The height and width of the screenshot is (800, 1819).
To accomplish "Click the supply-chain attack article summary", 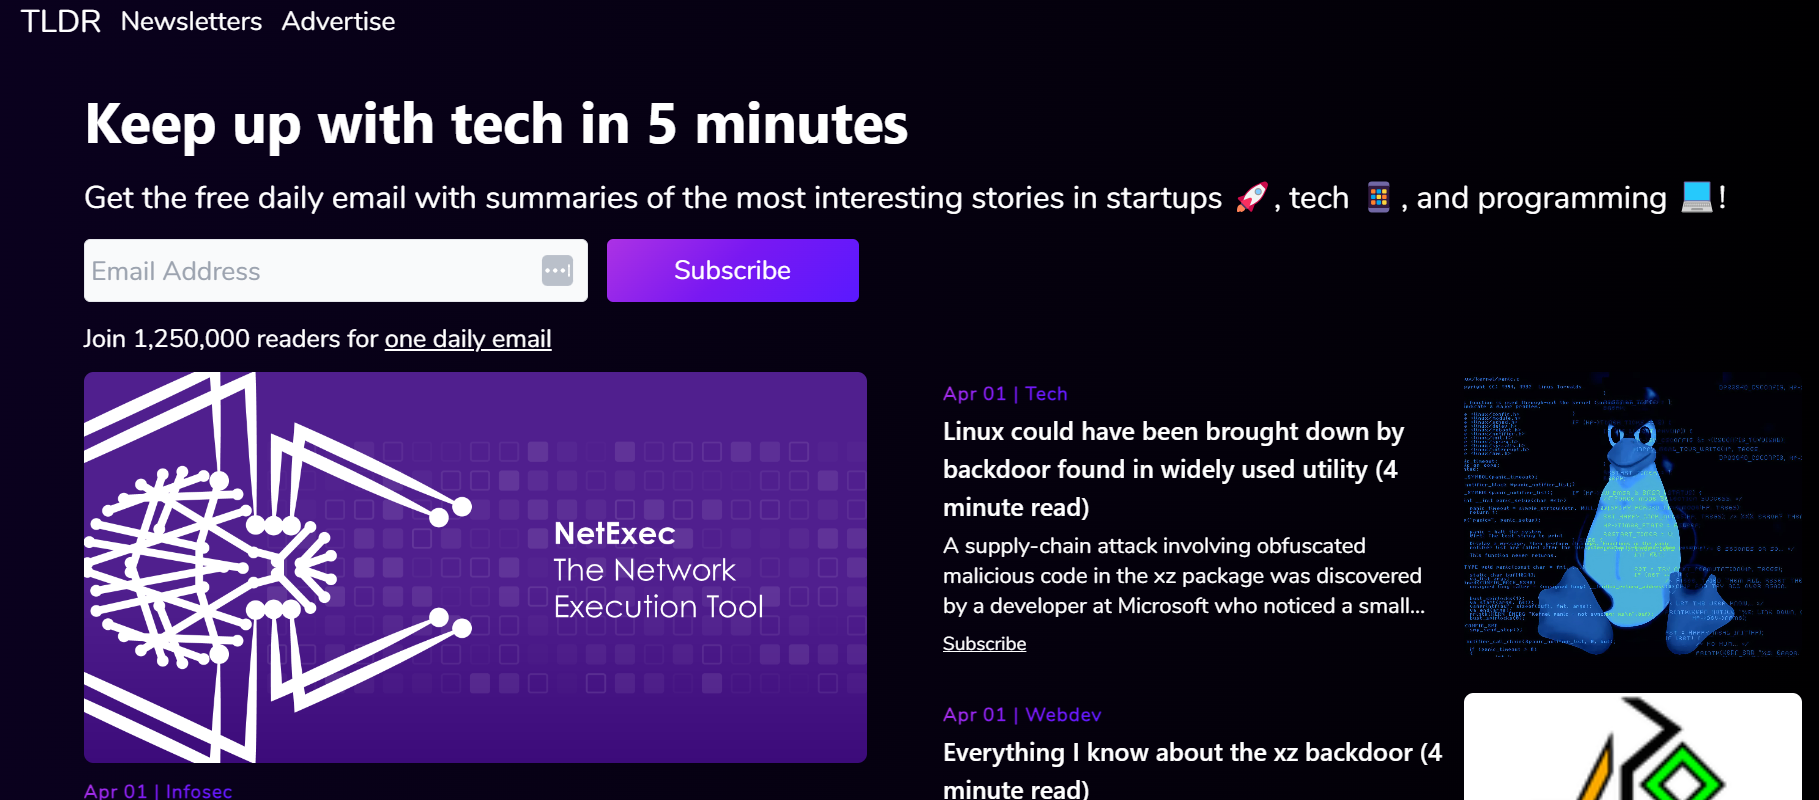I will (1182, 576).
